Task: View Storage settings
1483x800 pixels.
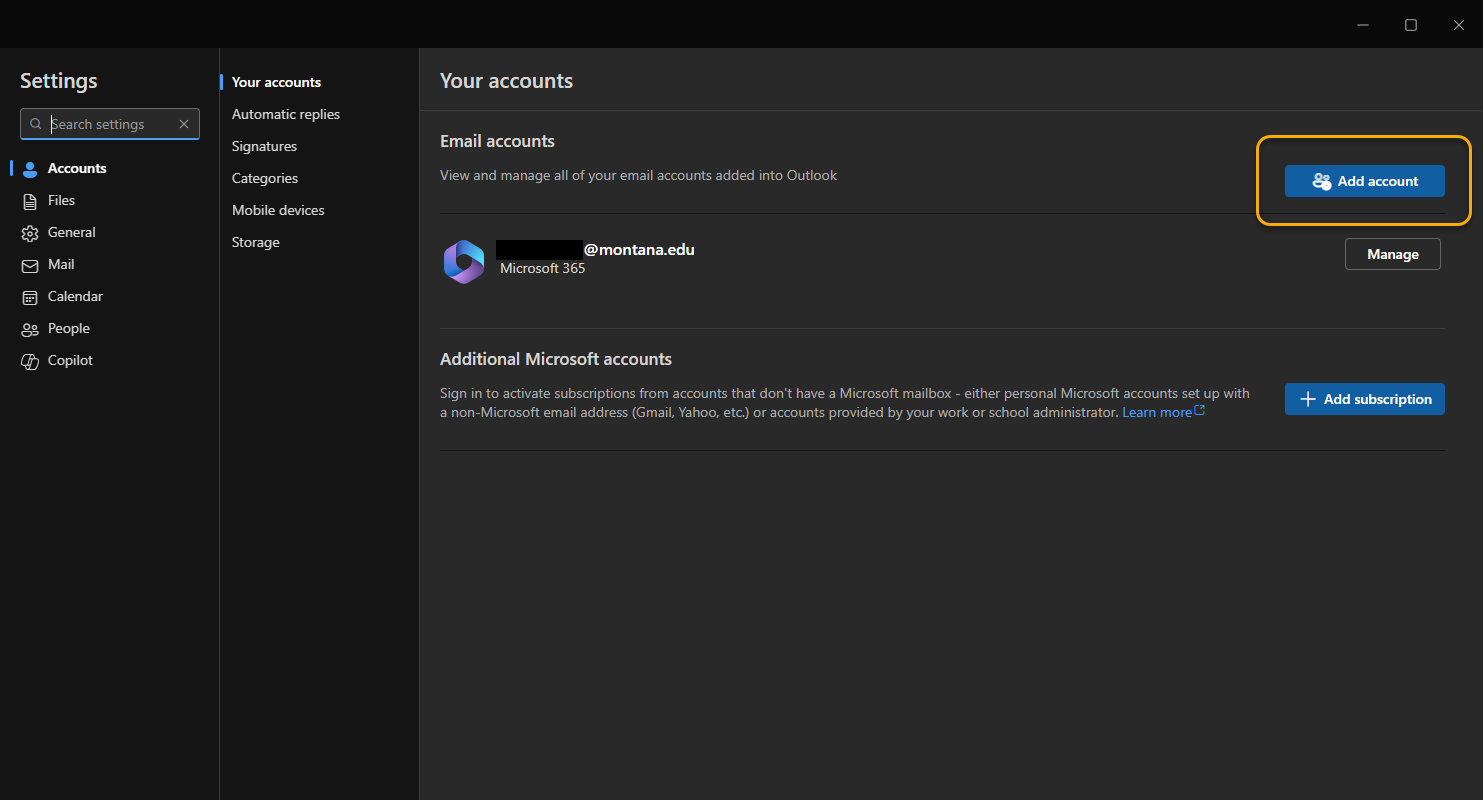Action: point(255,241)
